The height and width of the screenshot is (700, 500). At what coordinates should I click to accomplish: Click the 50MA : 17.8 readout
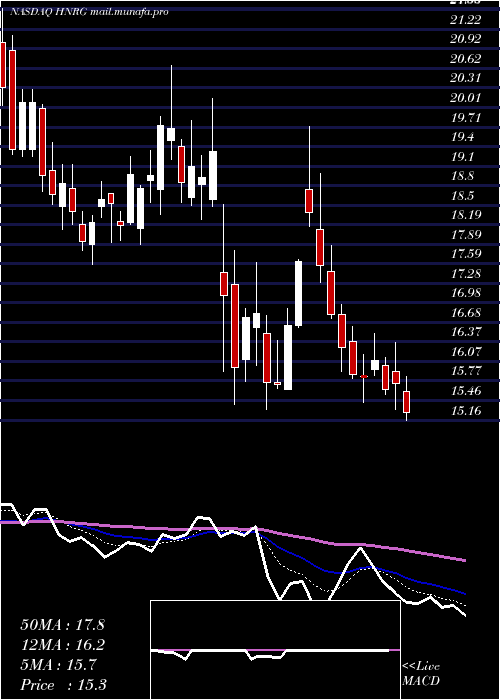(62, 625)
